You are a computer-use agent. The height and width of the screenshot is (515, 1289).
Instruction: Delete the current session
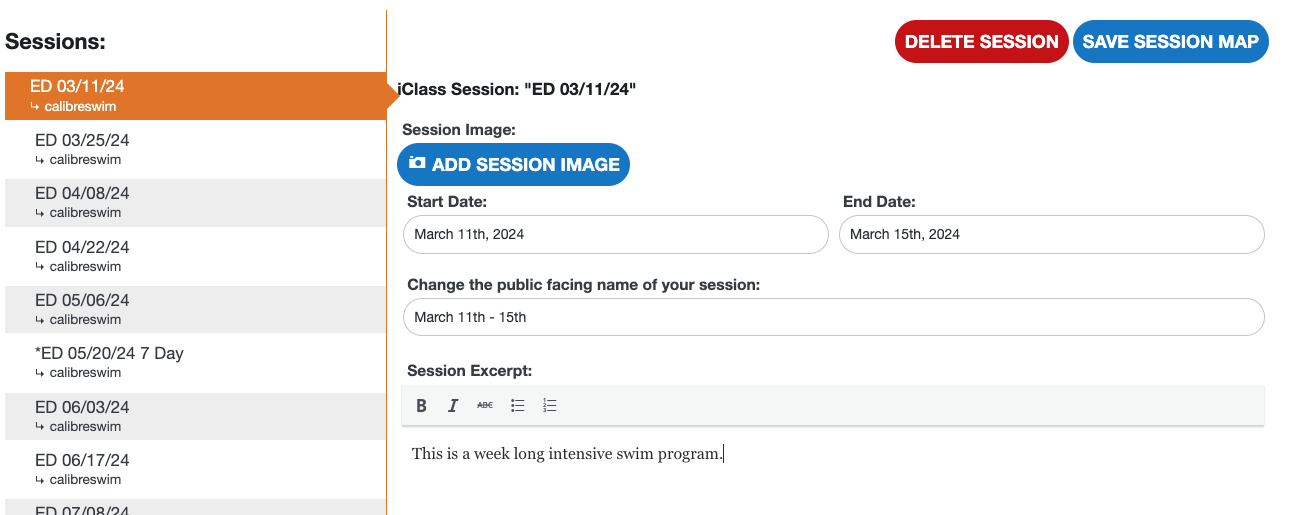click(x=981, y=42)
